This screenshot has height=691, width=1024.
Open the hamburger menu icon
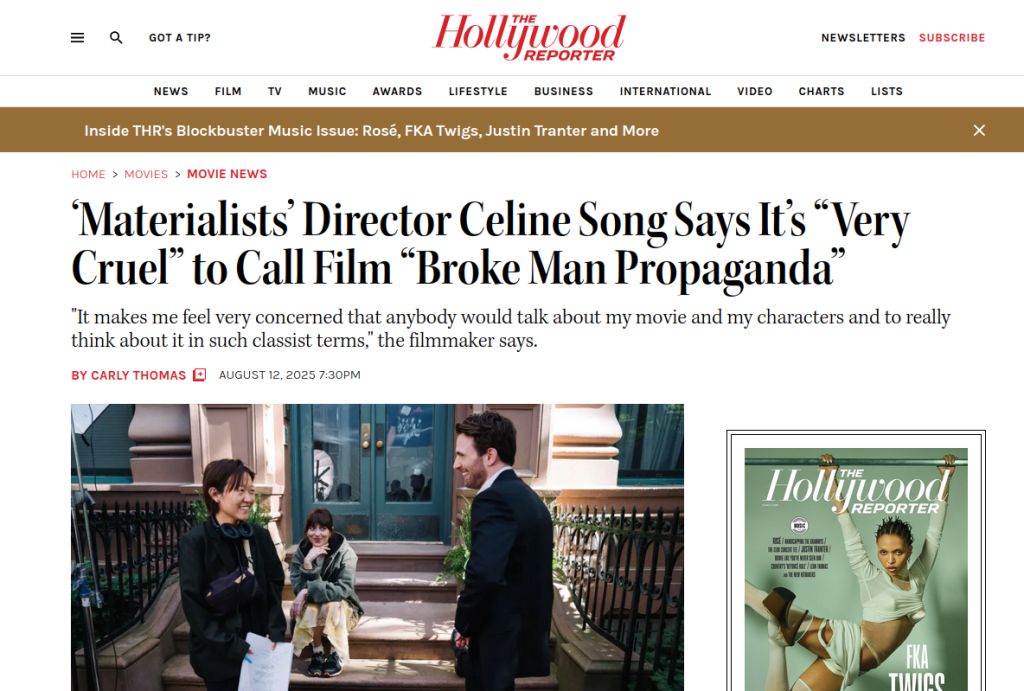[77, 38]
